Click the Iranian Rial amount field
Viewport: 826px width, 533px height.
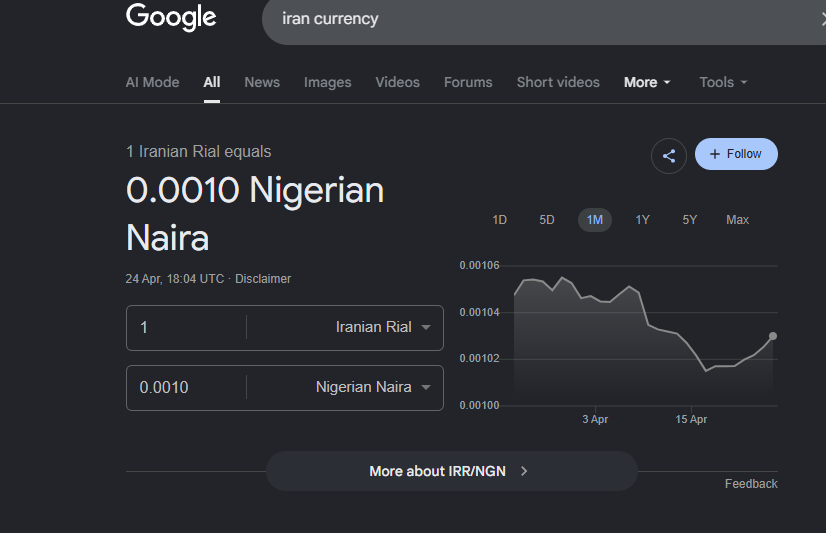[x=187, y=328]
